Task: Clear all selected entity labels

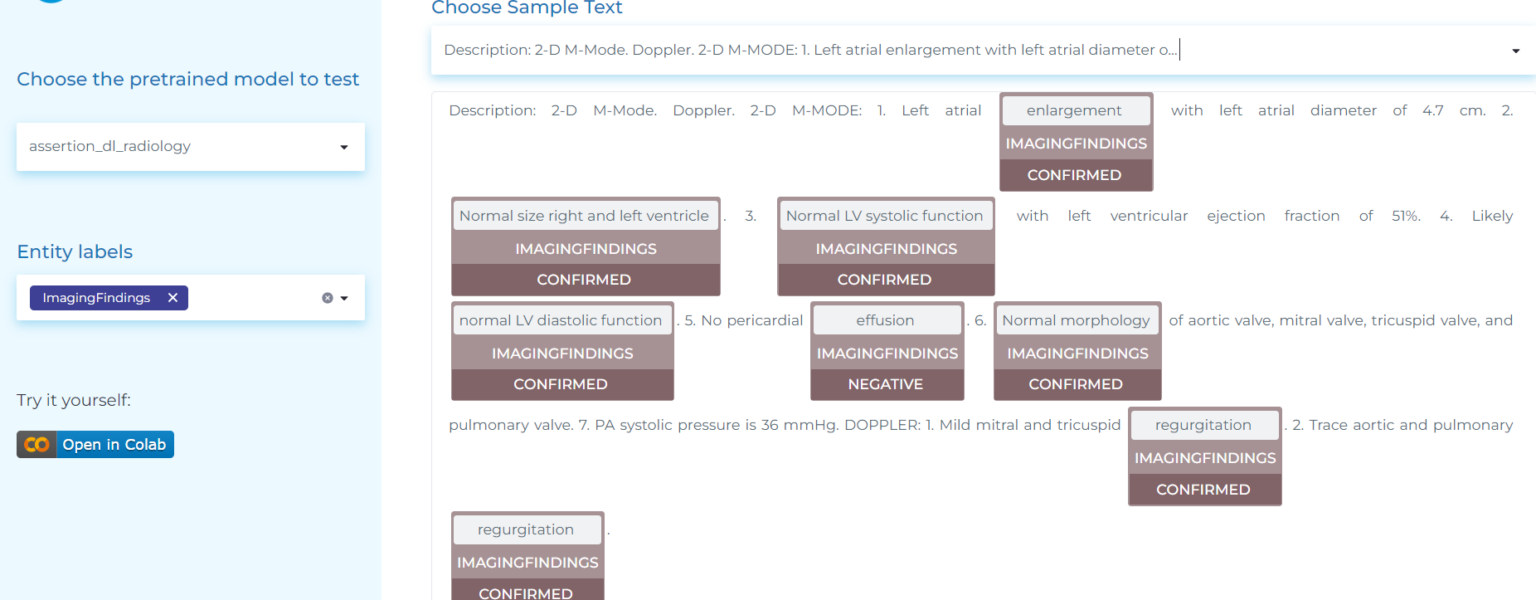Action: point(327,298)
